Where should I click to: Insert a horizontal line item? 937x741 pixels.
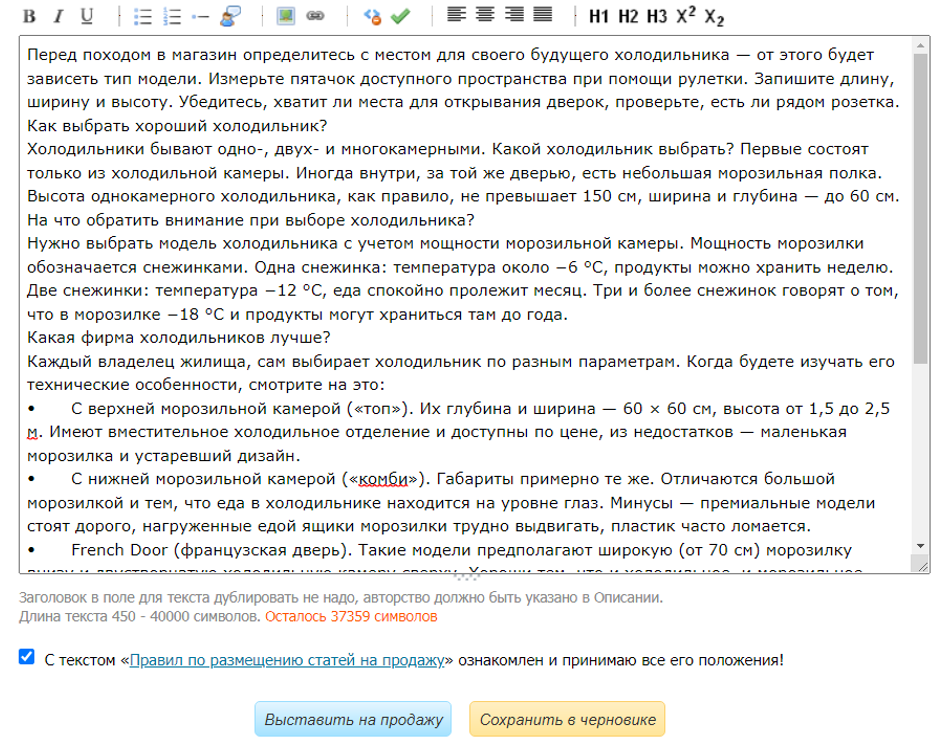point(200,17)
